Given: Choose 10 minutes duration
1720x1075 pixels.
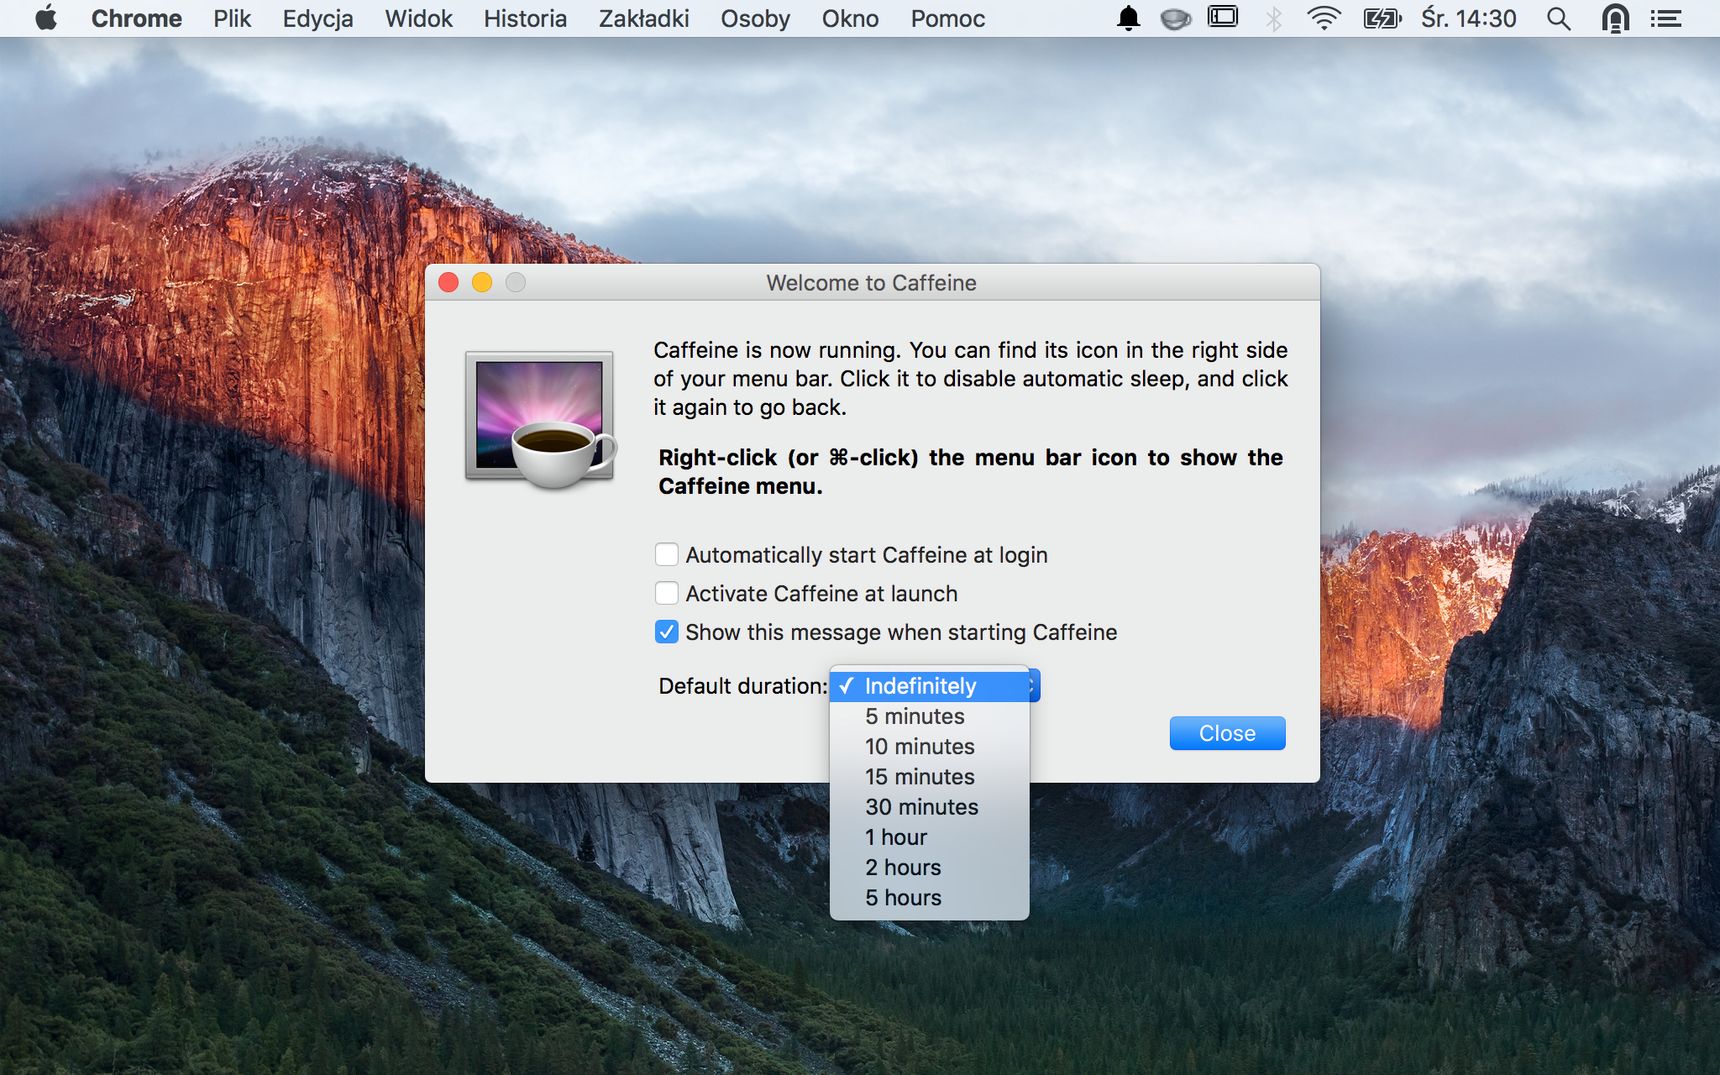Looking at the screenshot, I should [x=930, y=746].
